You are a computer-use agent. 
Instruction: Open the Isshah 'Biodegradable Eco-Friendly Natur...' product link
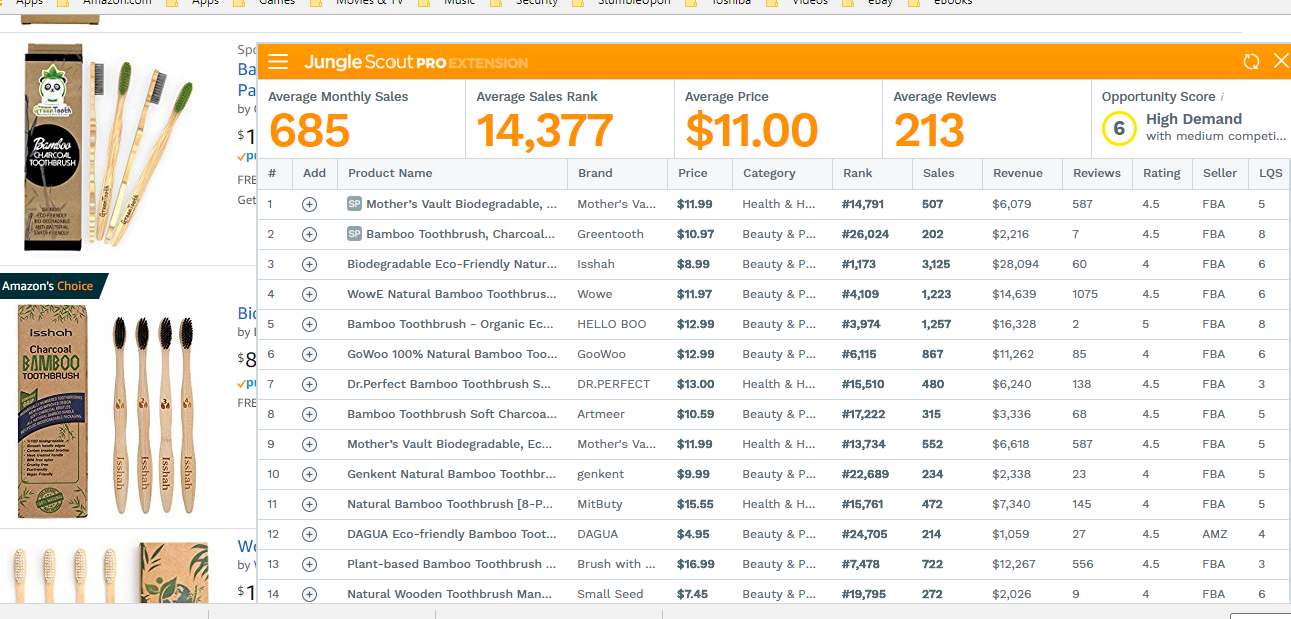(x=452, y=264)
